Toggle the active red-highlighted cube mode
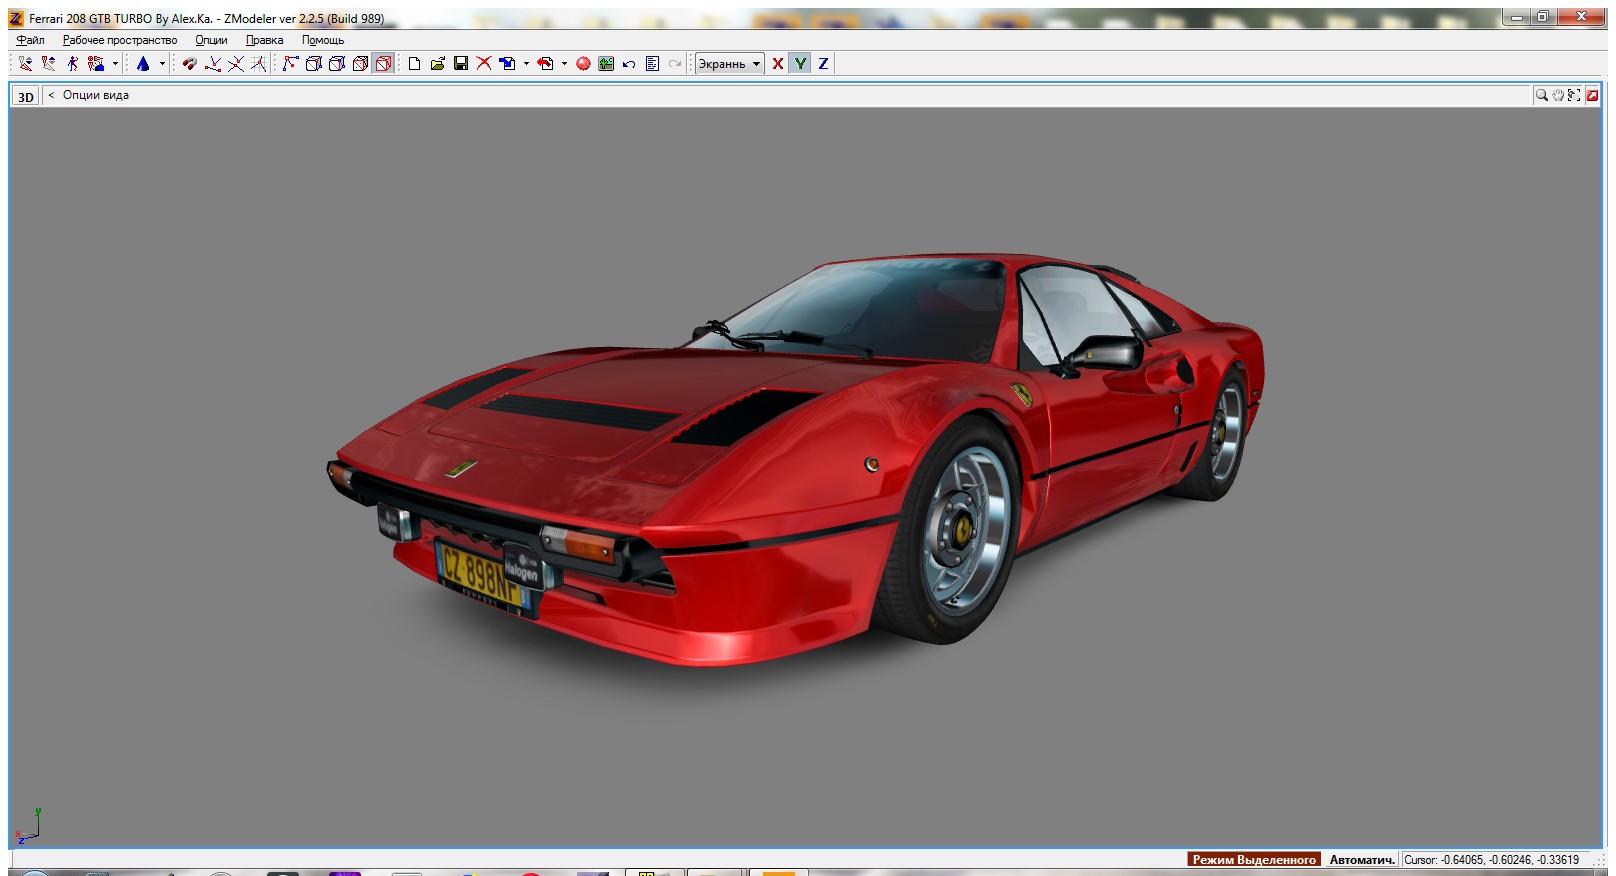Image resolution: width=1616 pixels, height=876 pixels. coord(383,63)
